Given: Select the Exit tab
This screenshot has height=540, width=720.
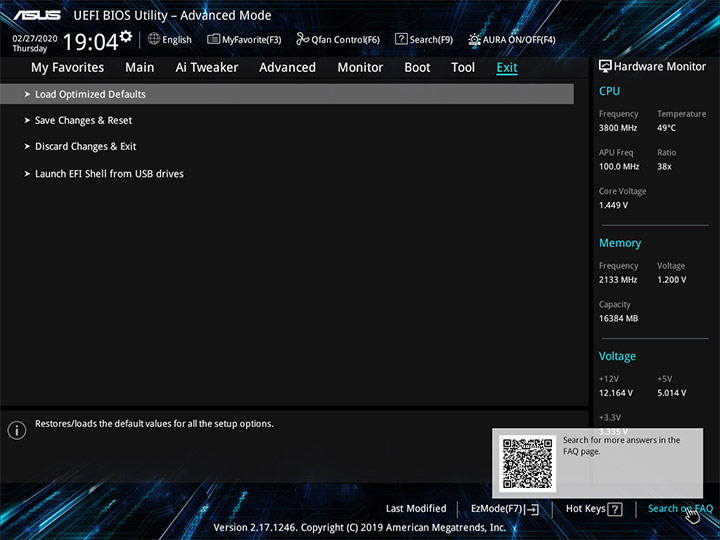Looking at the screenshot, I should pos(507,68).
